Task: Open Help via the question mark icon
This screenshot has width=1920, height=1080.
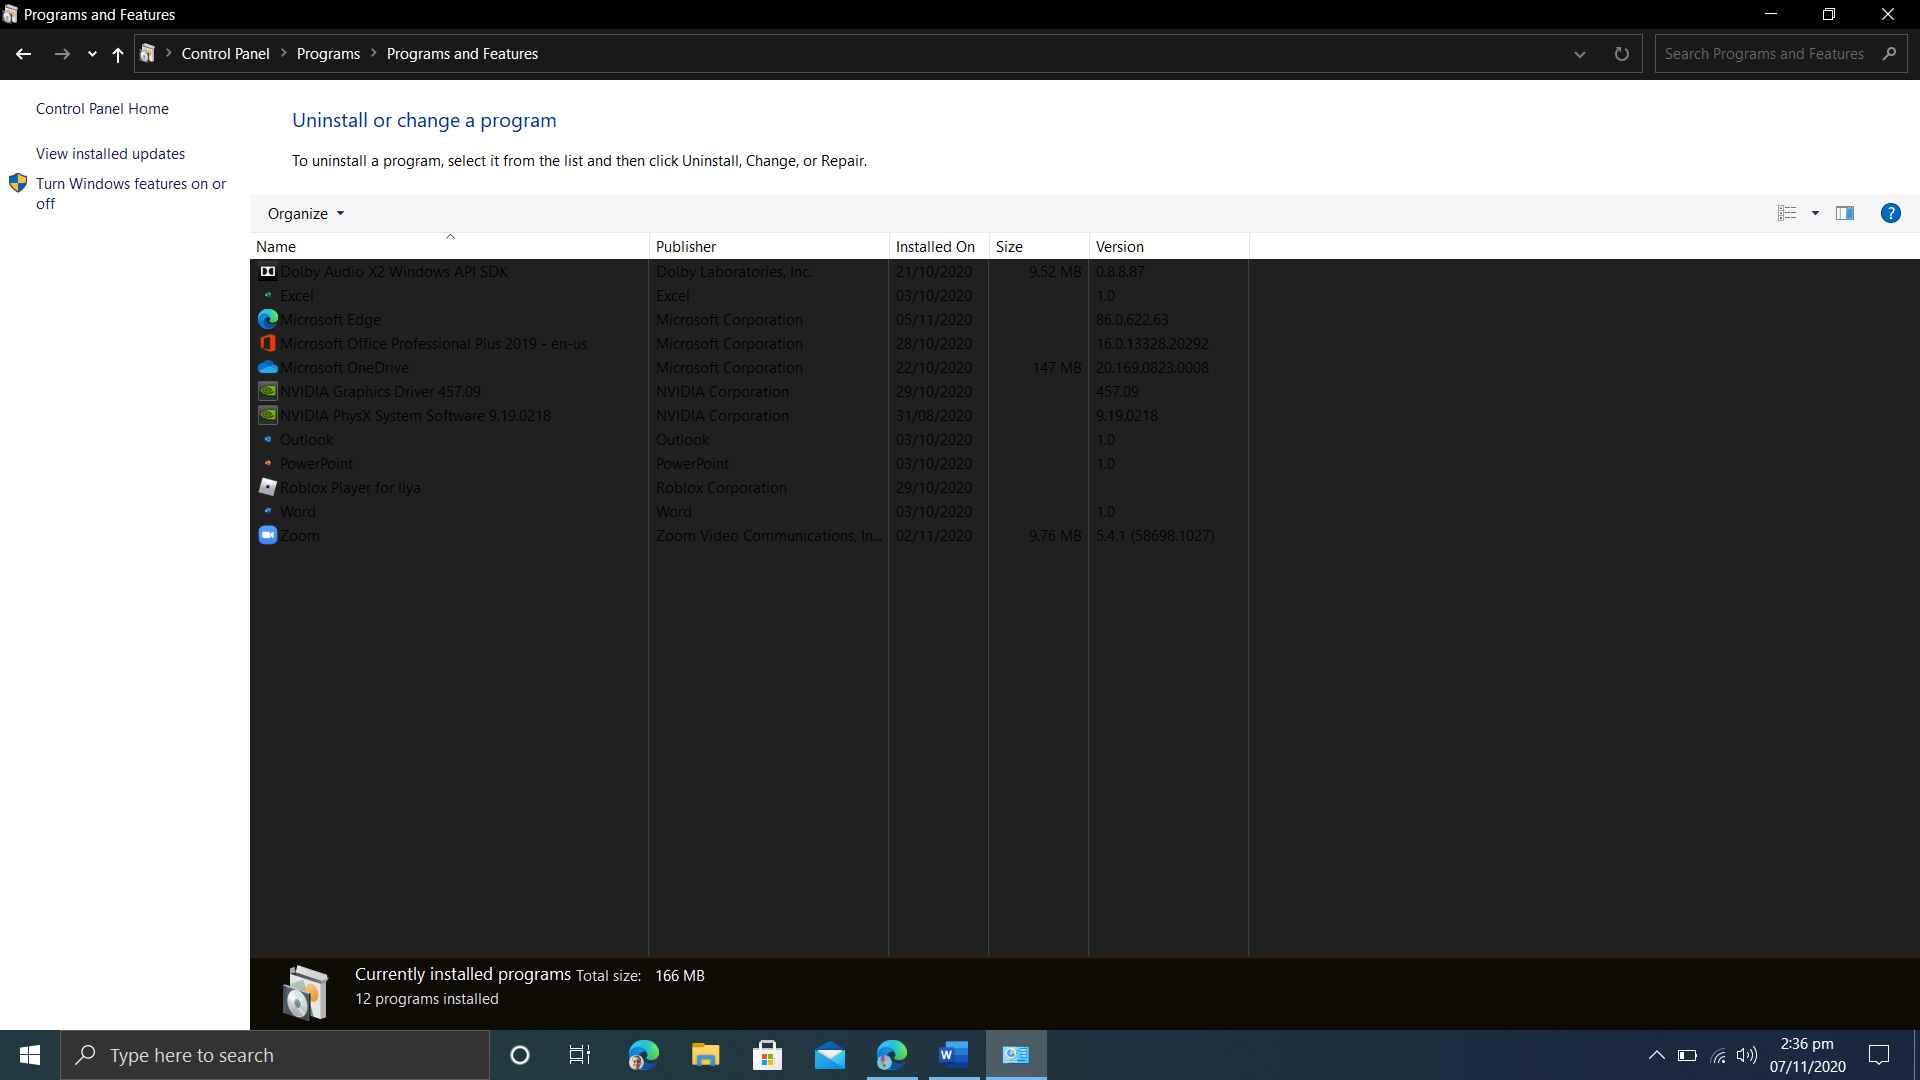Action: pyautogui.click(x=1891, y=212)
